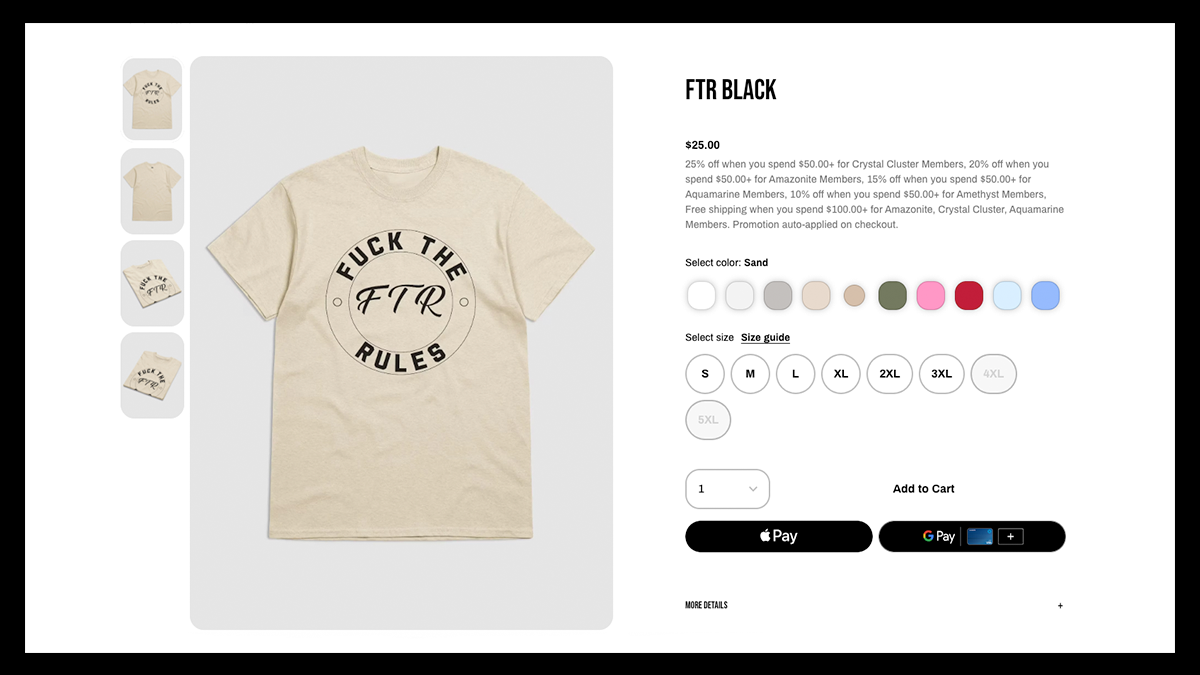The image size is (1200, 675).
Task: Pay with the Google Pay button
Action: click(972, 536)
